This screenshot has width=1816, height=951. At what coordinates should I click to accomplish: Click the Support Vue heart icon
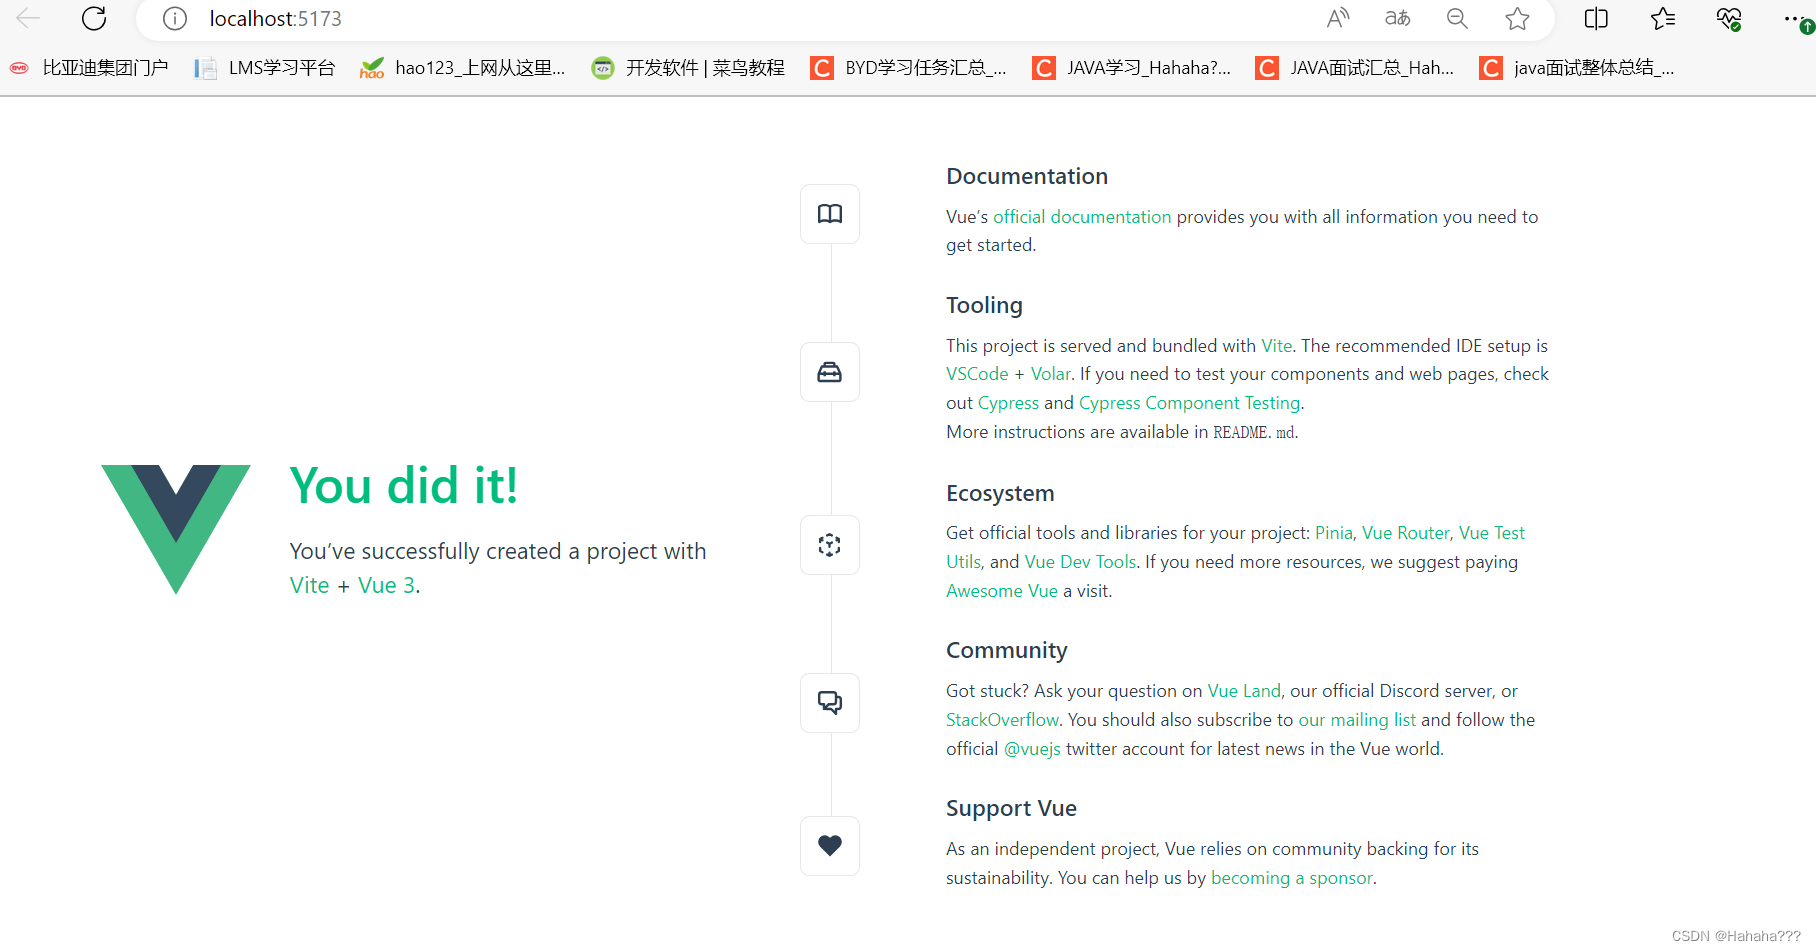point(830,846)
